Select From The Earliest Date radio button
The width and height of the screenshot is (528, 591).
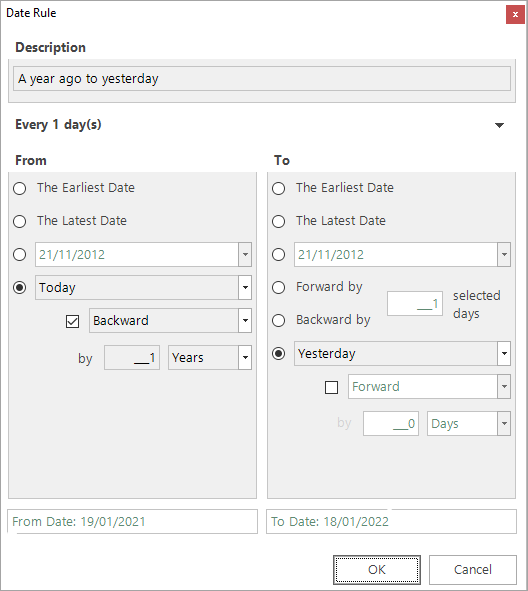click(20, 188)
